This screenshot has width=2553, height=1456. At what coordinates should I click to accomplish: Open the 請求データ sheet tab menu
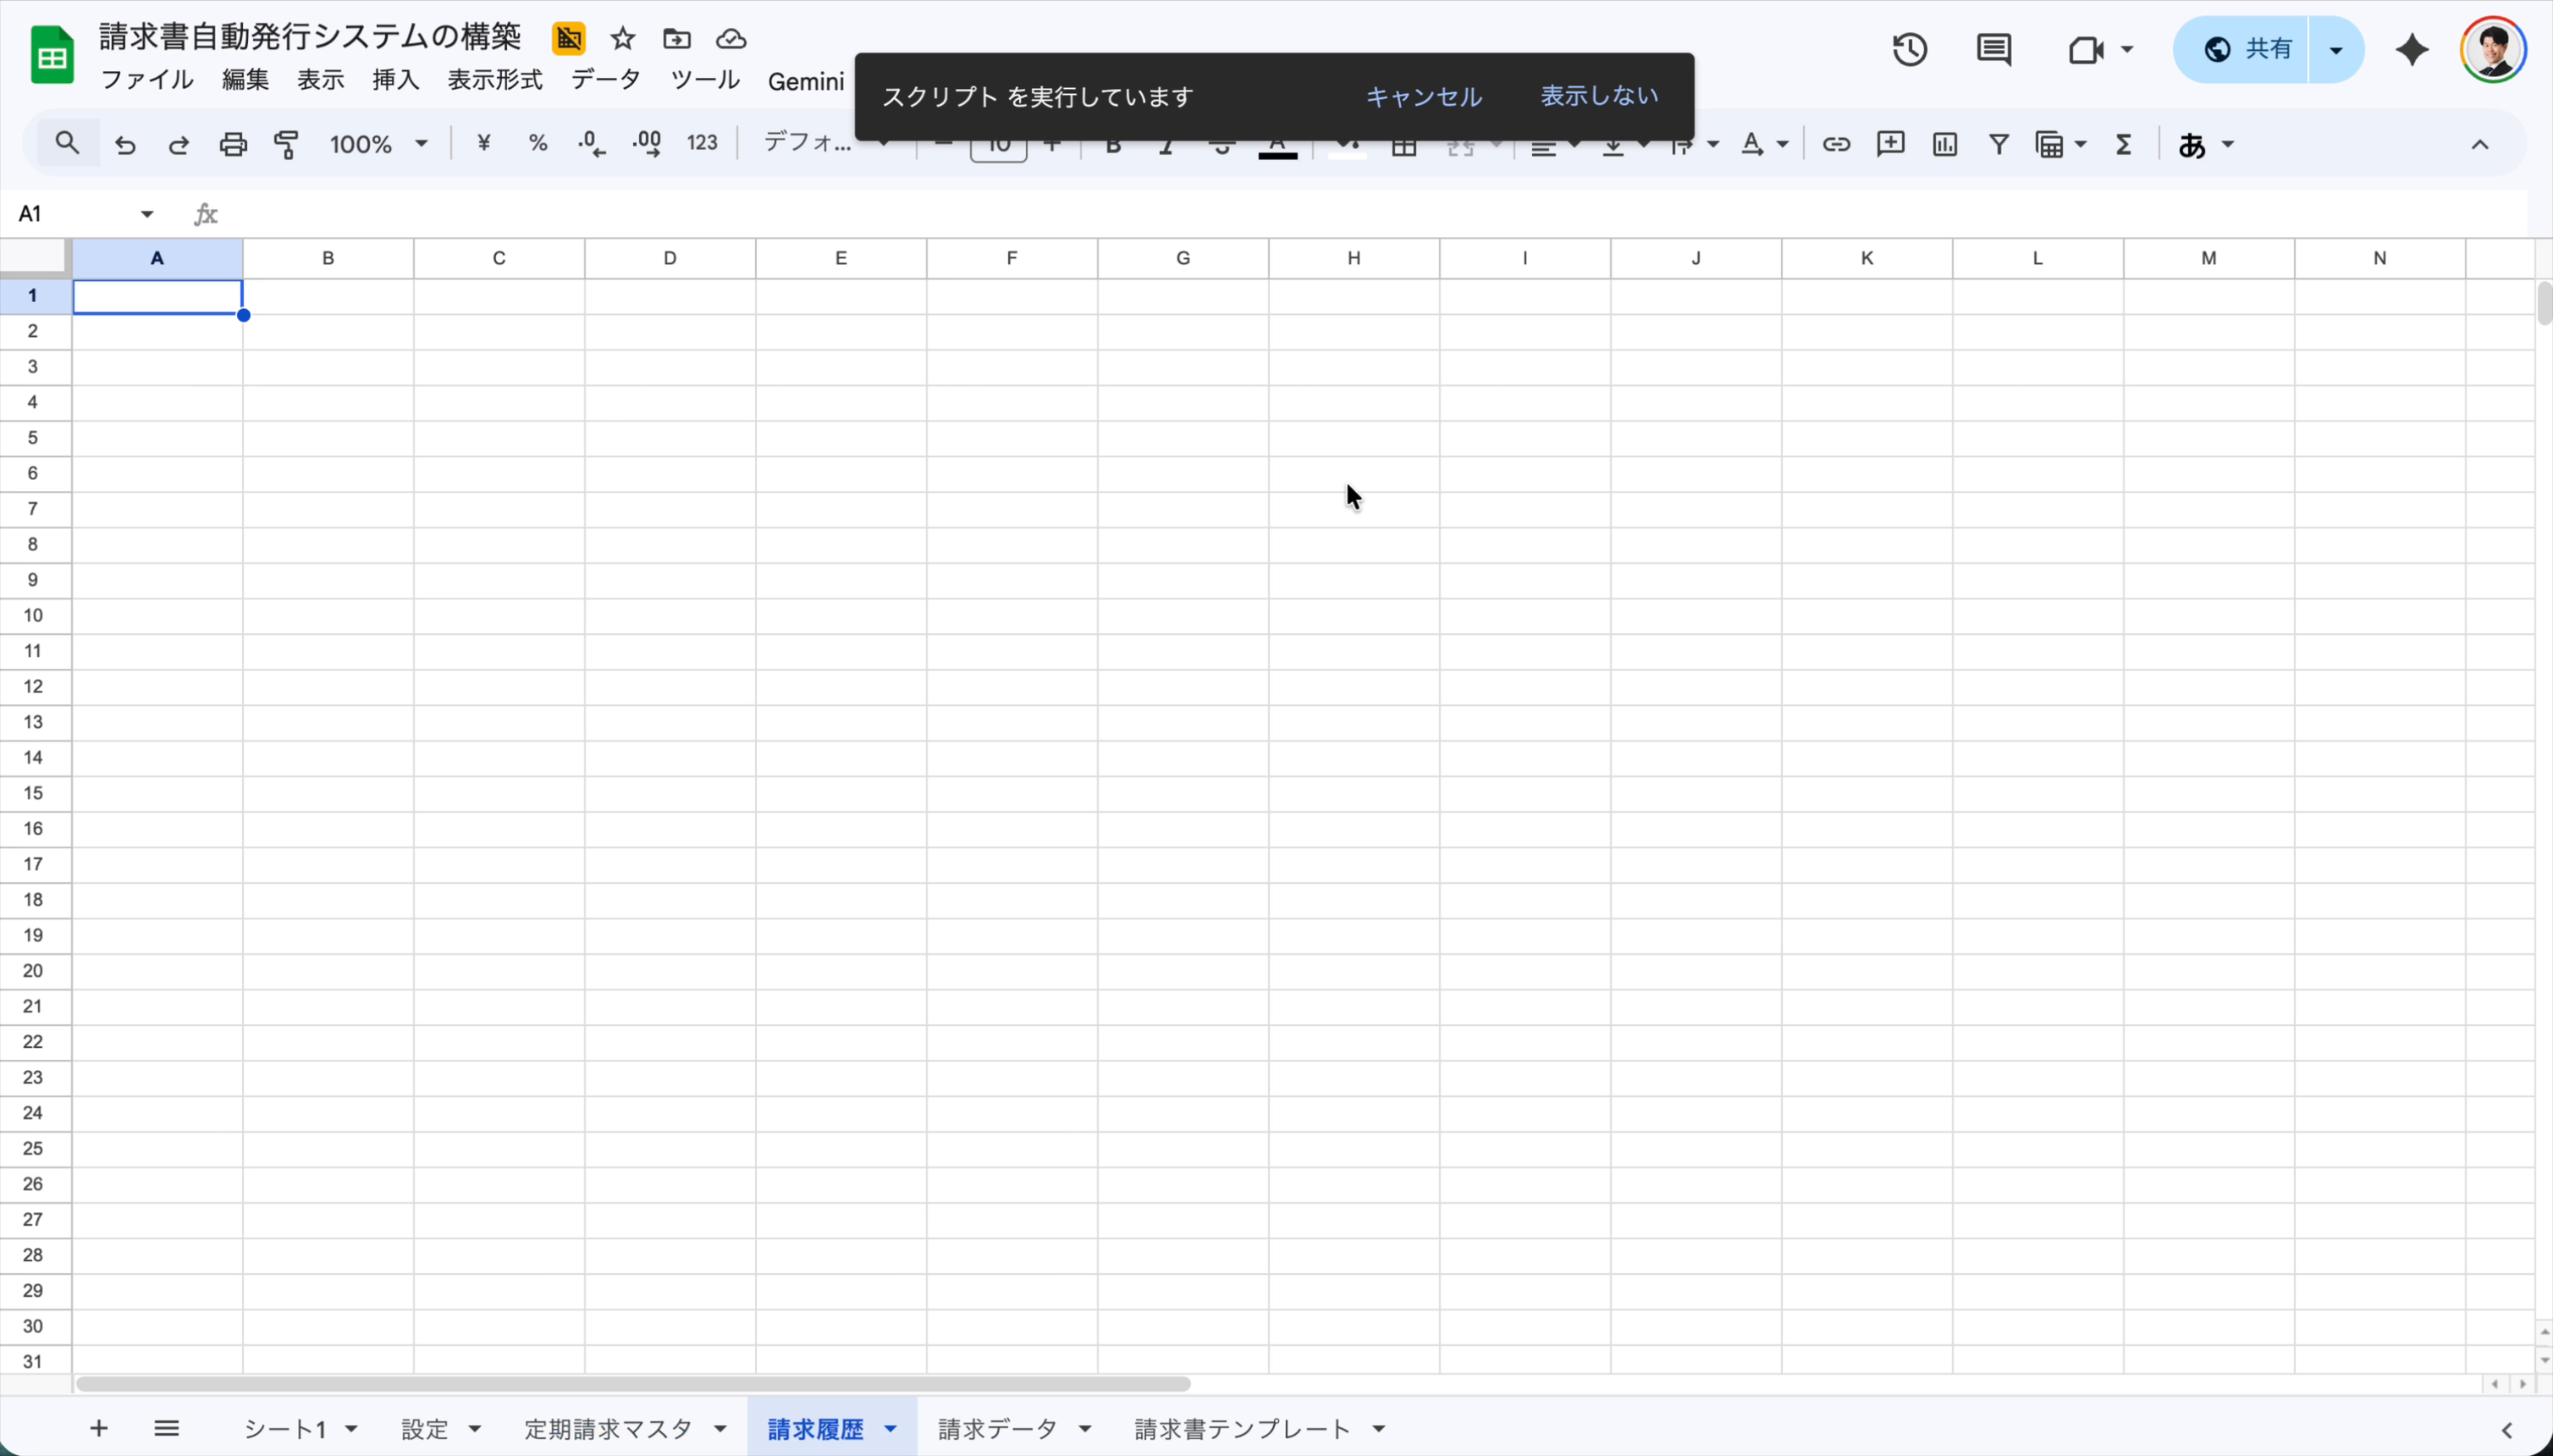1086,1428
